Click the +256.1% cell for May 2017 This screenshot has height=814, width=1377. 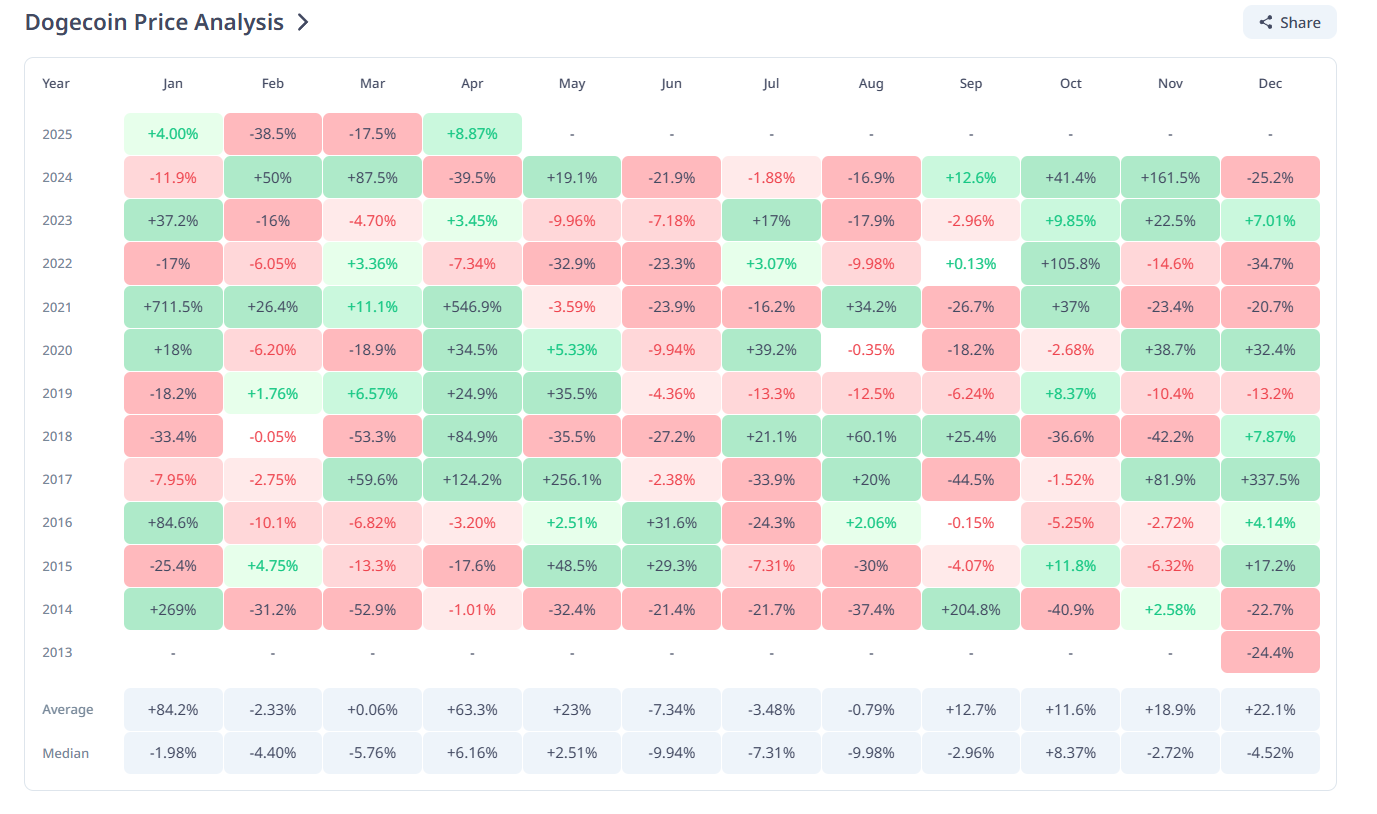coord(572,480)
